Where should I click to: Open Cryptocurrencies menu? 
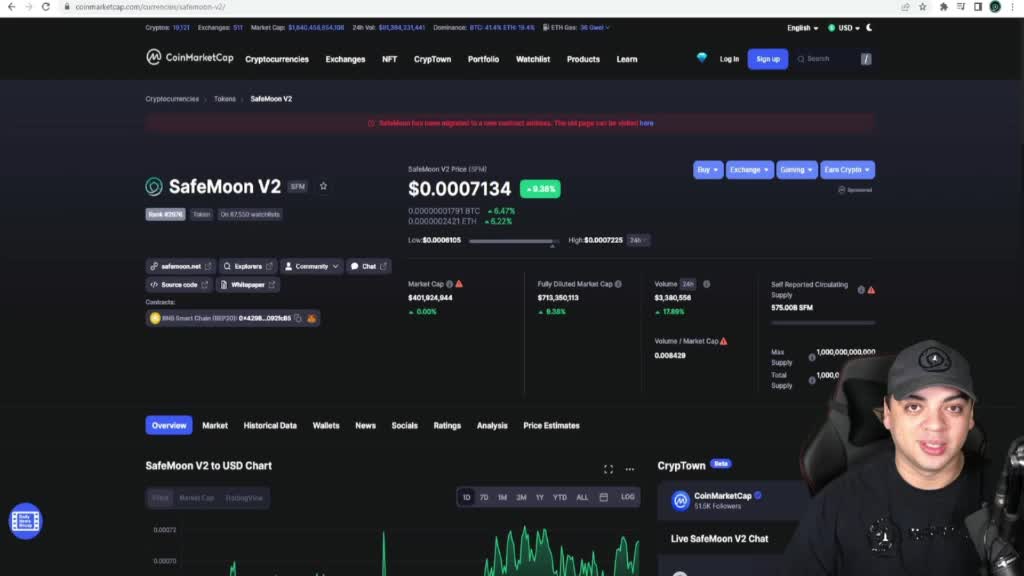point(277,59)
